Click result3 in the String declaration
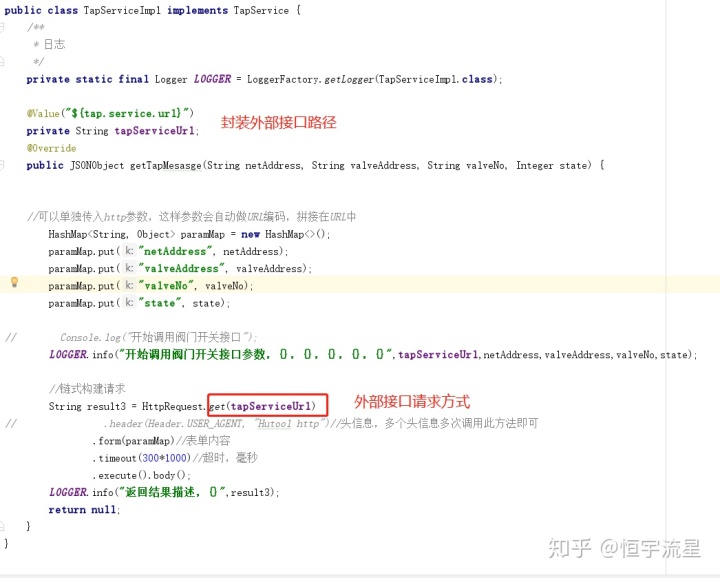This screenshot has height=578, width=720. pyautogui.click(x=107, y=406)
